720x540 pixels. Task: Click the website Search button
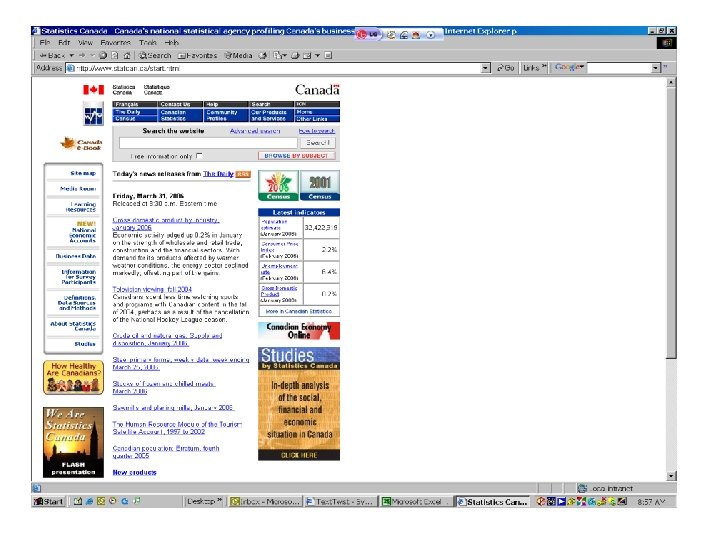(x=318, y=143)
